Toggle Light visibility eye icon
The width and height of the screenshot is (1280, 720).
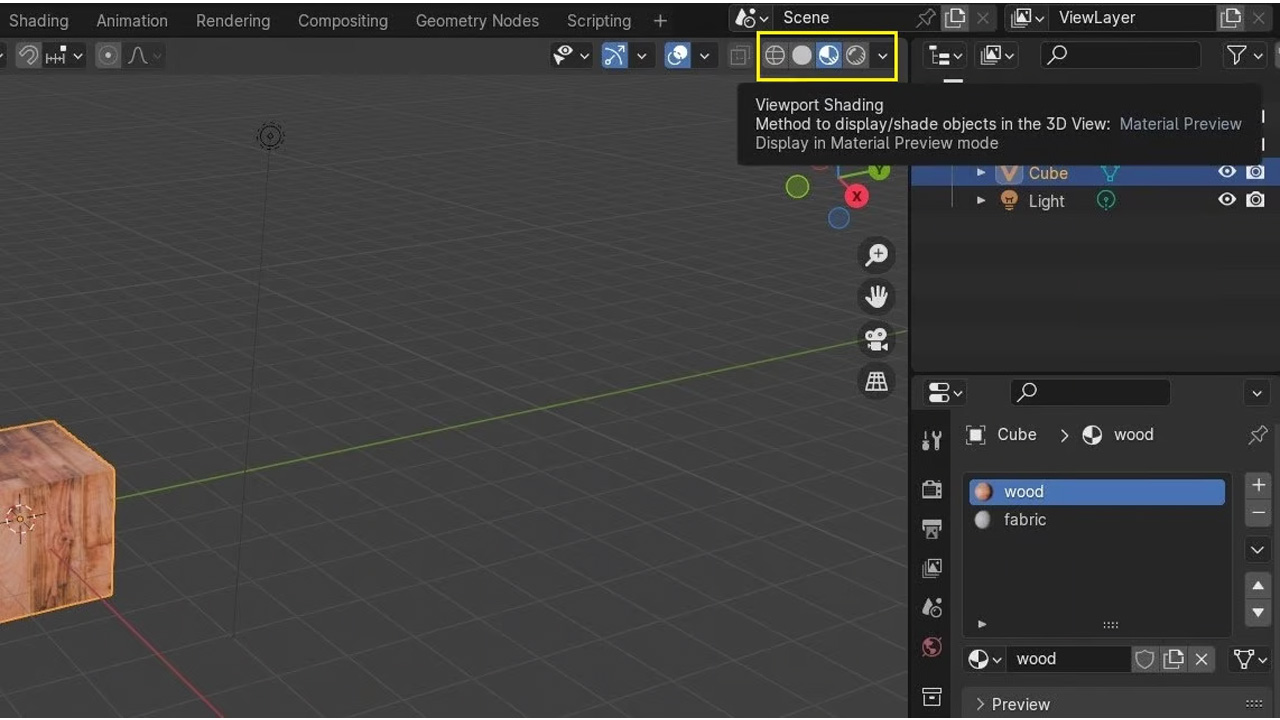pyautogui.click(x=1227, y=200)
